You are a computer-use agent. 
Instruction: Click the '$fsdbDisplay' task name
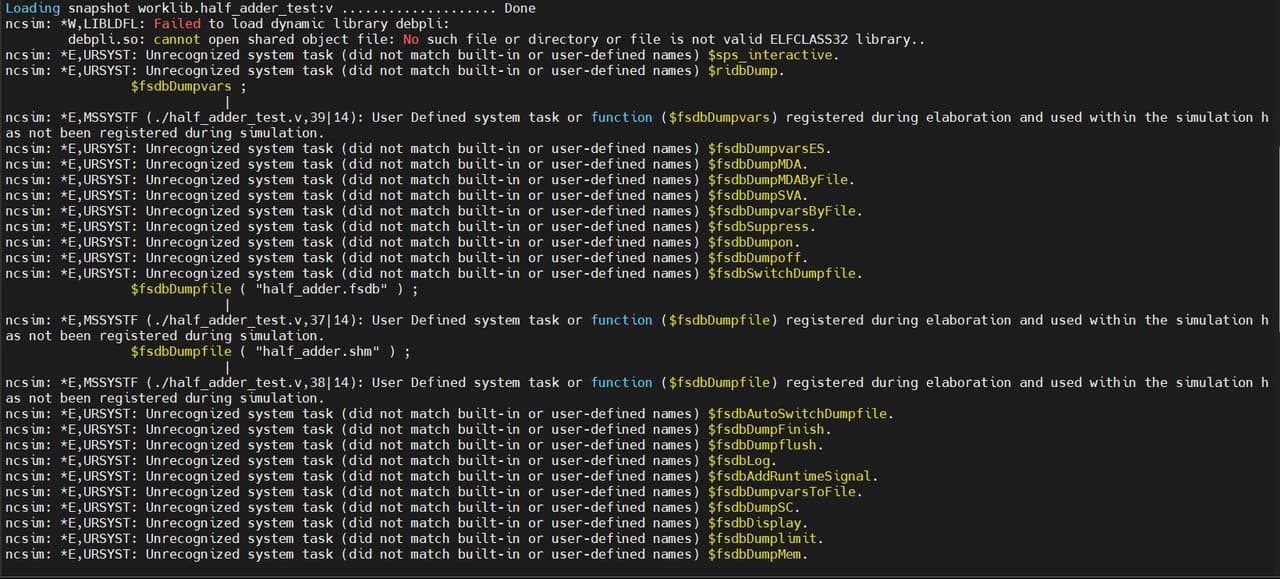pos(753,523)
